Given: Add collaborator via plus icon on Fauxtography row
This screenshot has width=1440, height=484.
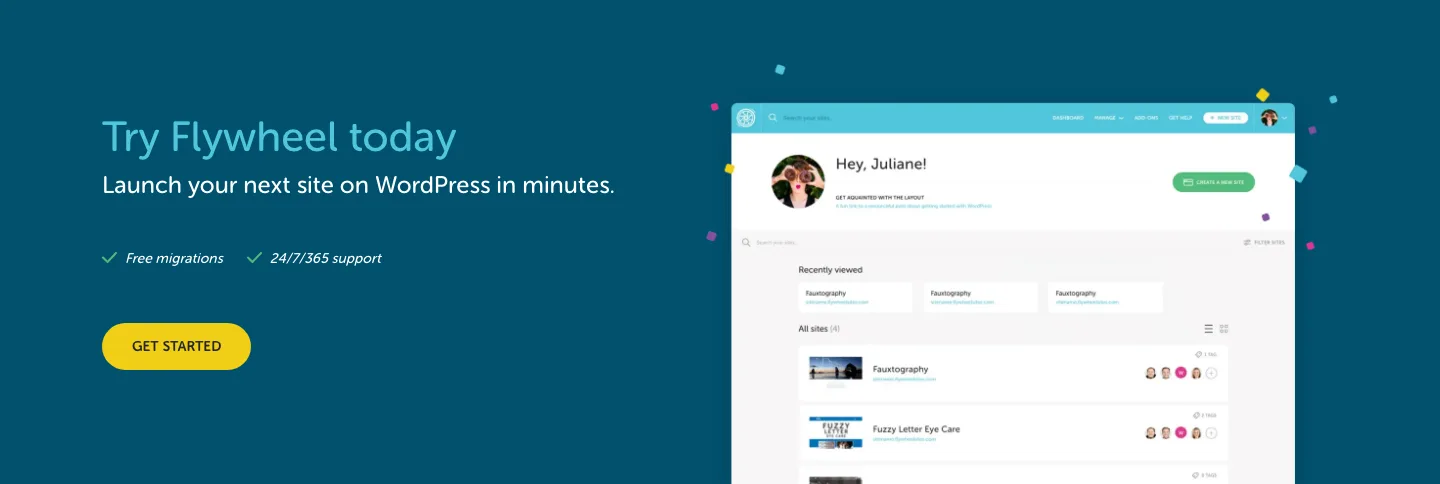Looking at the screenshot, I should coord(1211,373).
